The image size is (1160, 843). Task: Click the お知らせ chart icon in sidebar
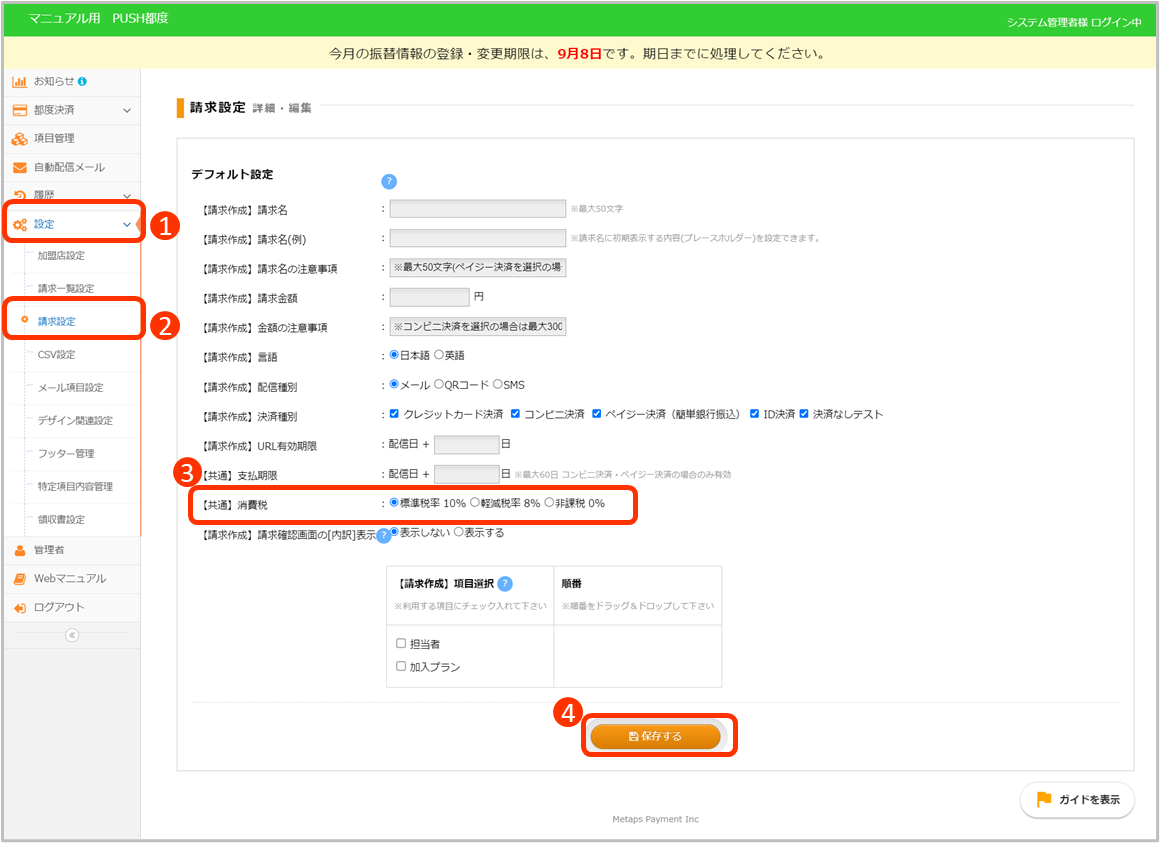(x=19, y=81)
